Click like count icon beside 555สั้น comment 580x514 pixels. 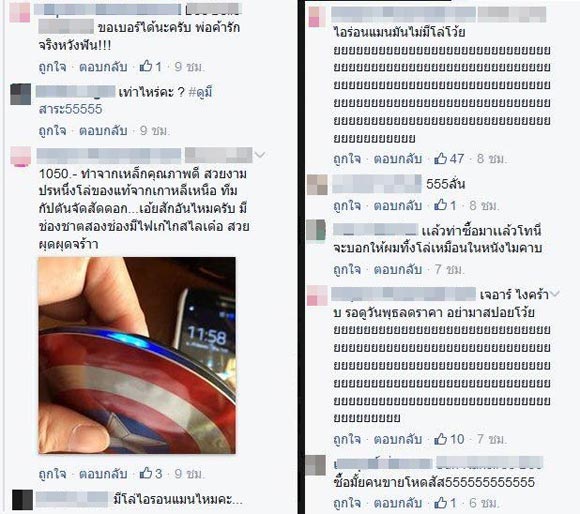click(441, 204)
